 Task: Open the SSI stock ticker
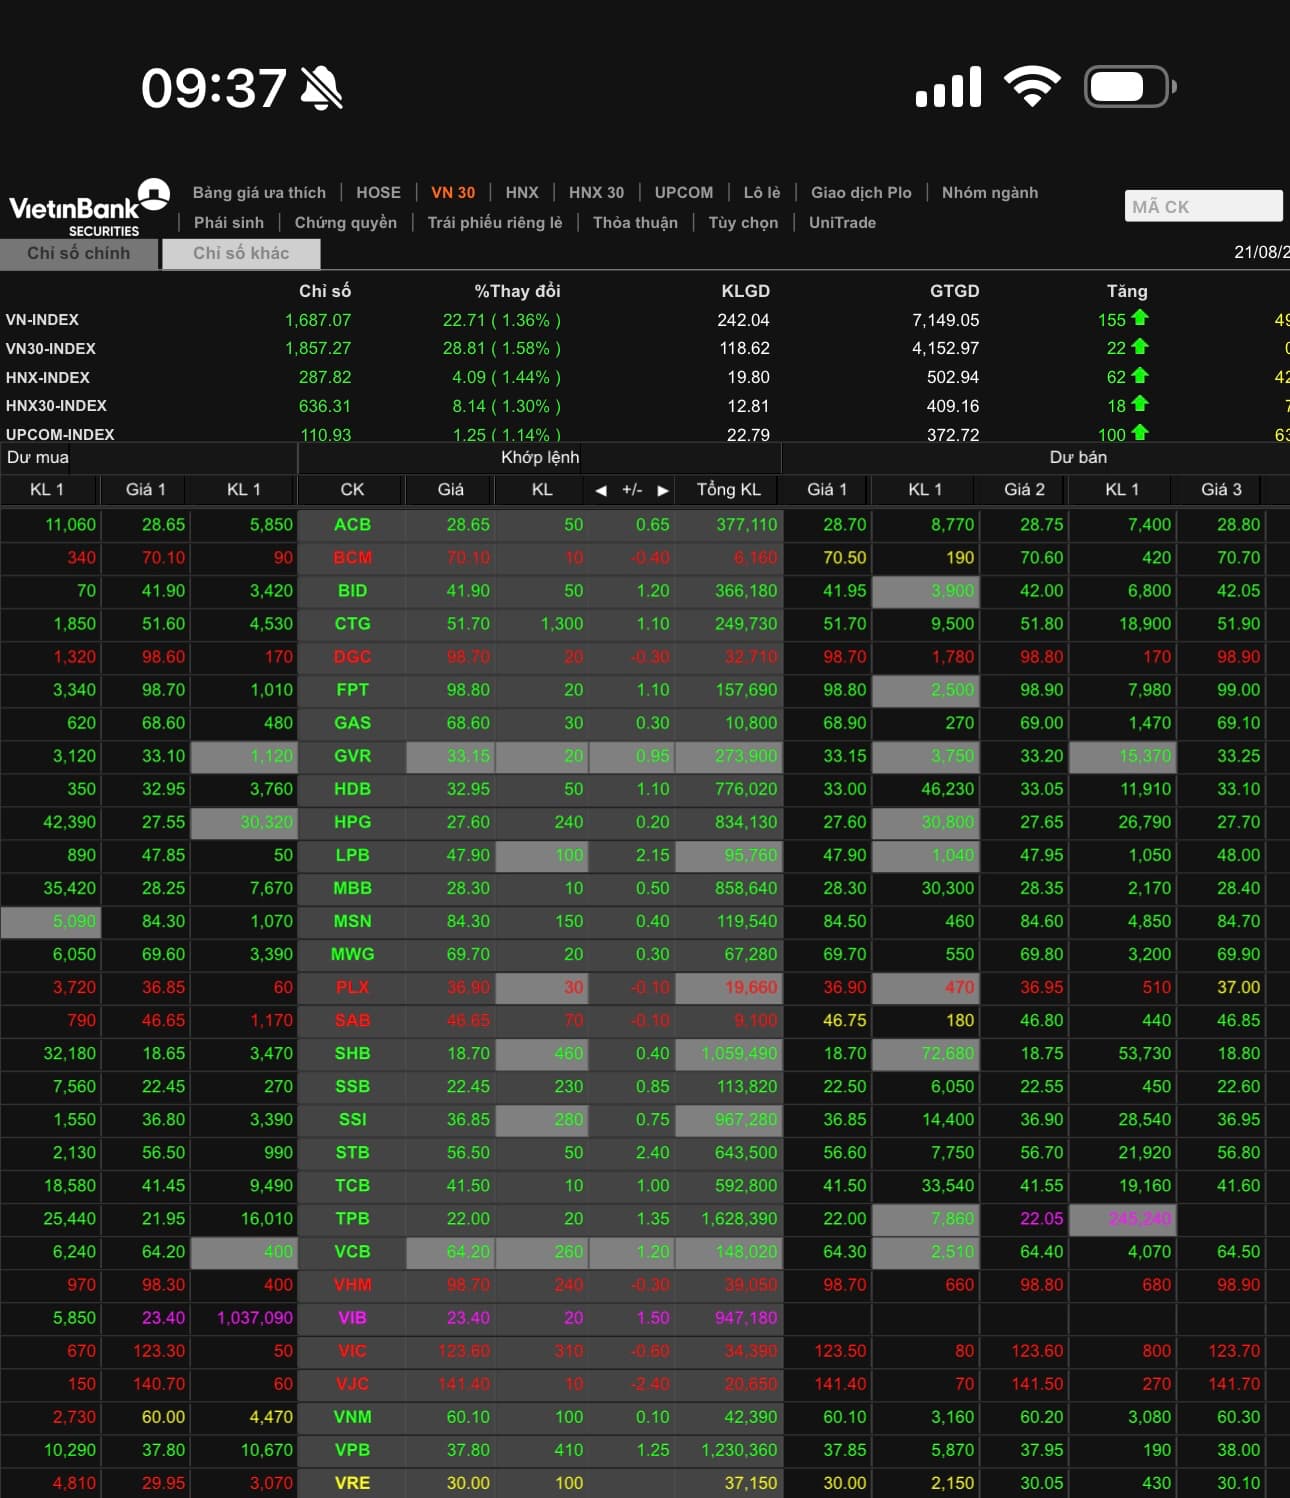(352, 1119)
